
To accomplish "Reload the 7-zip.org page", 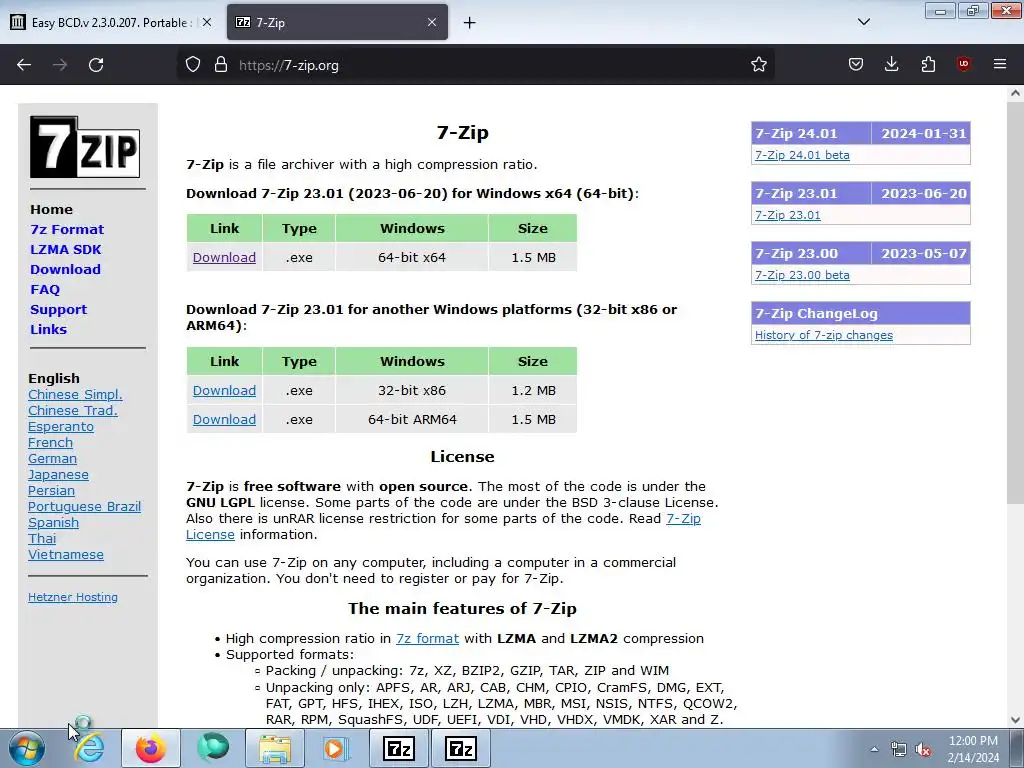I will tap(96, 65).
